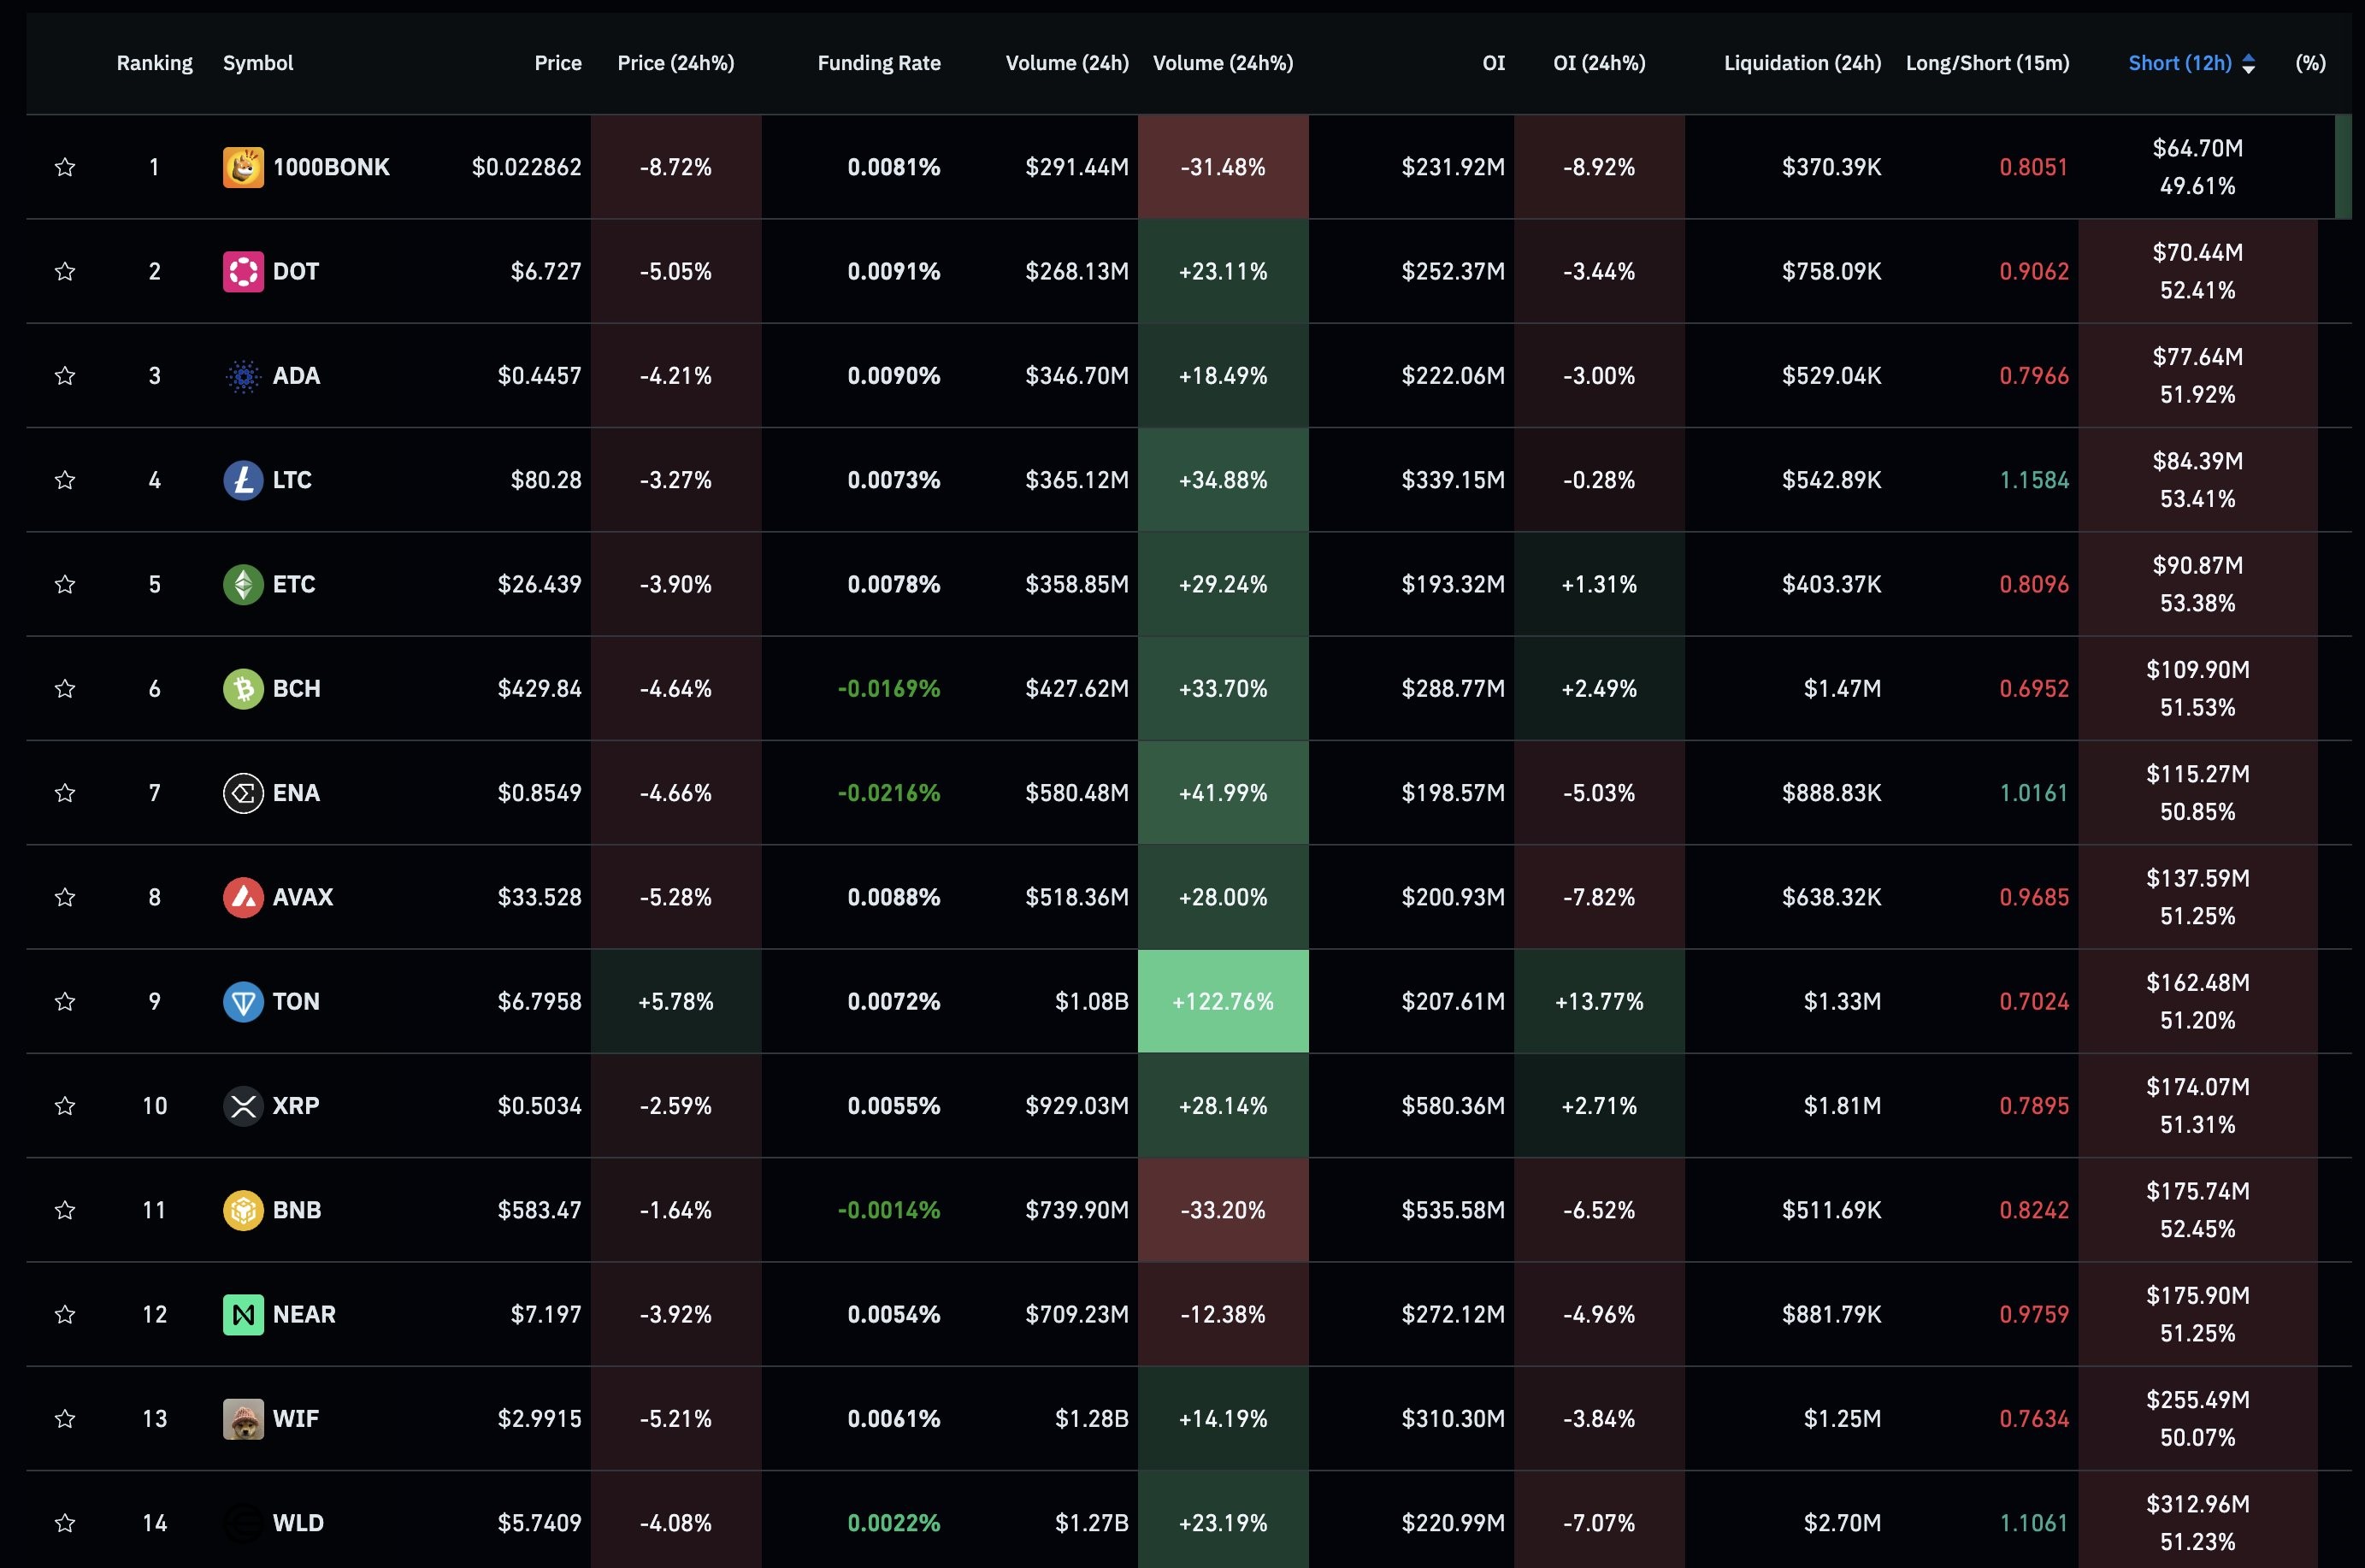Click the AVAX coin icon

click(x=243, y=897)
